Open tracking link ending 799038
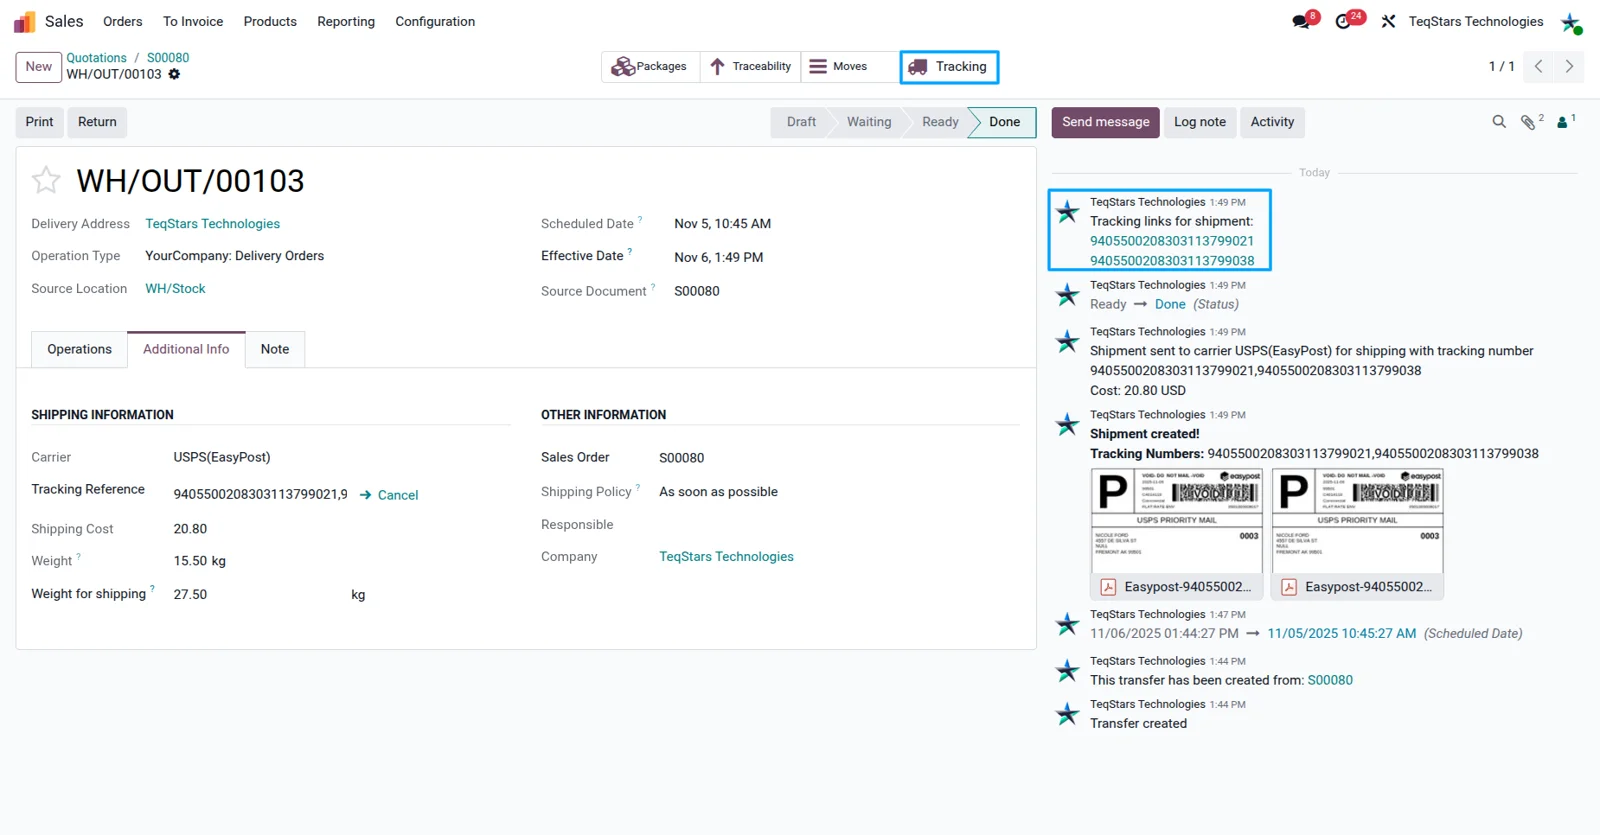The width and height of the screenshot is (1600, 835). coord(1172,261)
